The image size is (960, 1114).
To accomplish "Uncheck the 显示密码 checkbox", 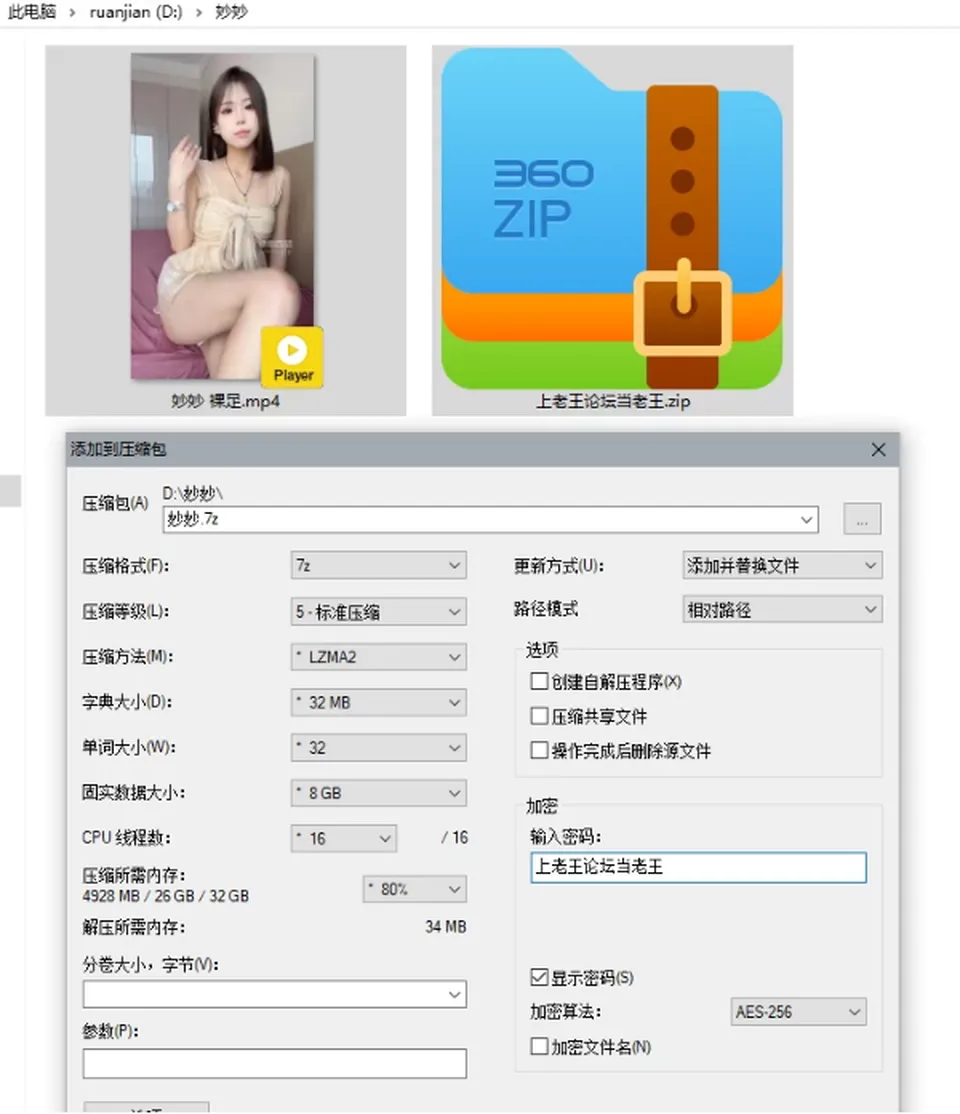I will [x=539, y=978].
